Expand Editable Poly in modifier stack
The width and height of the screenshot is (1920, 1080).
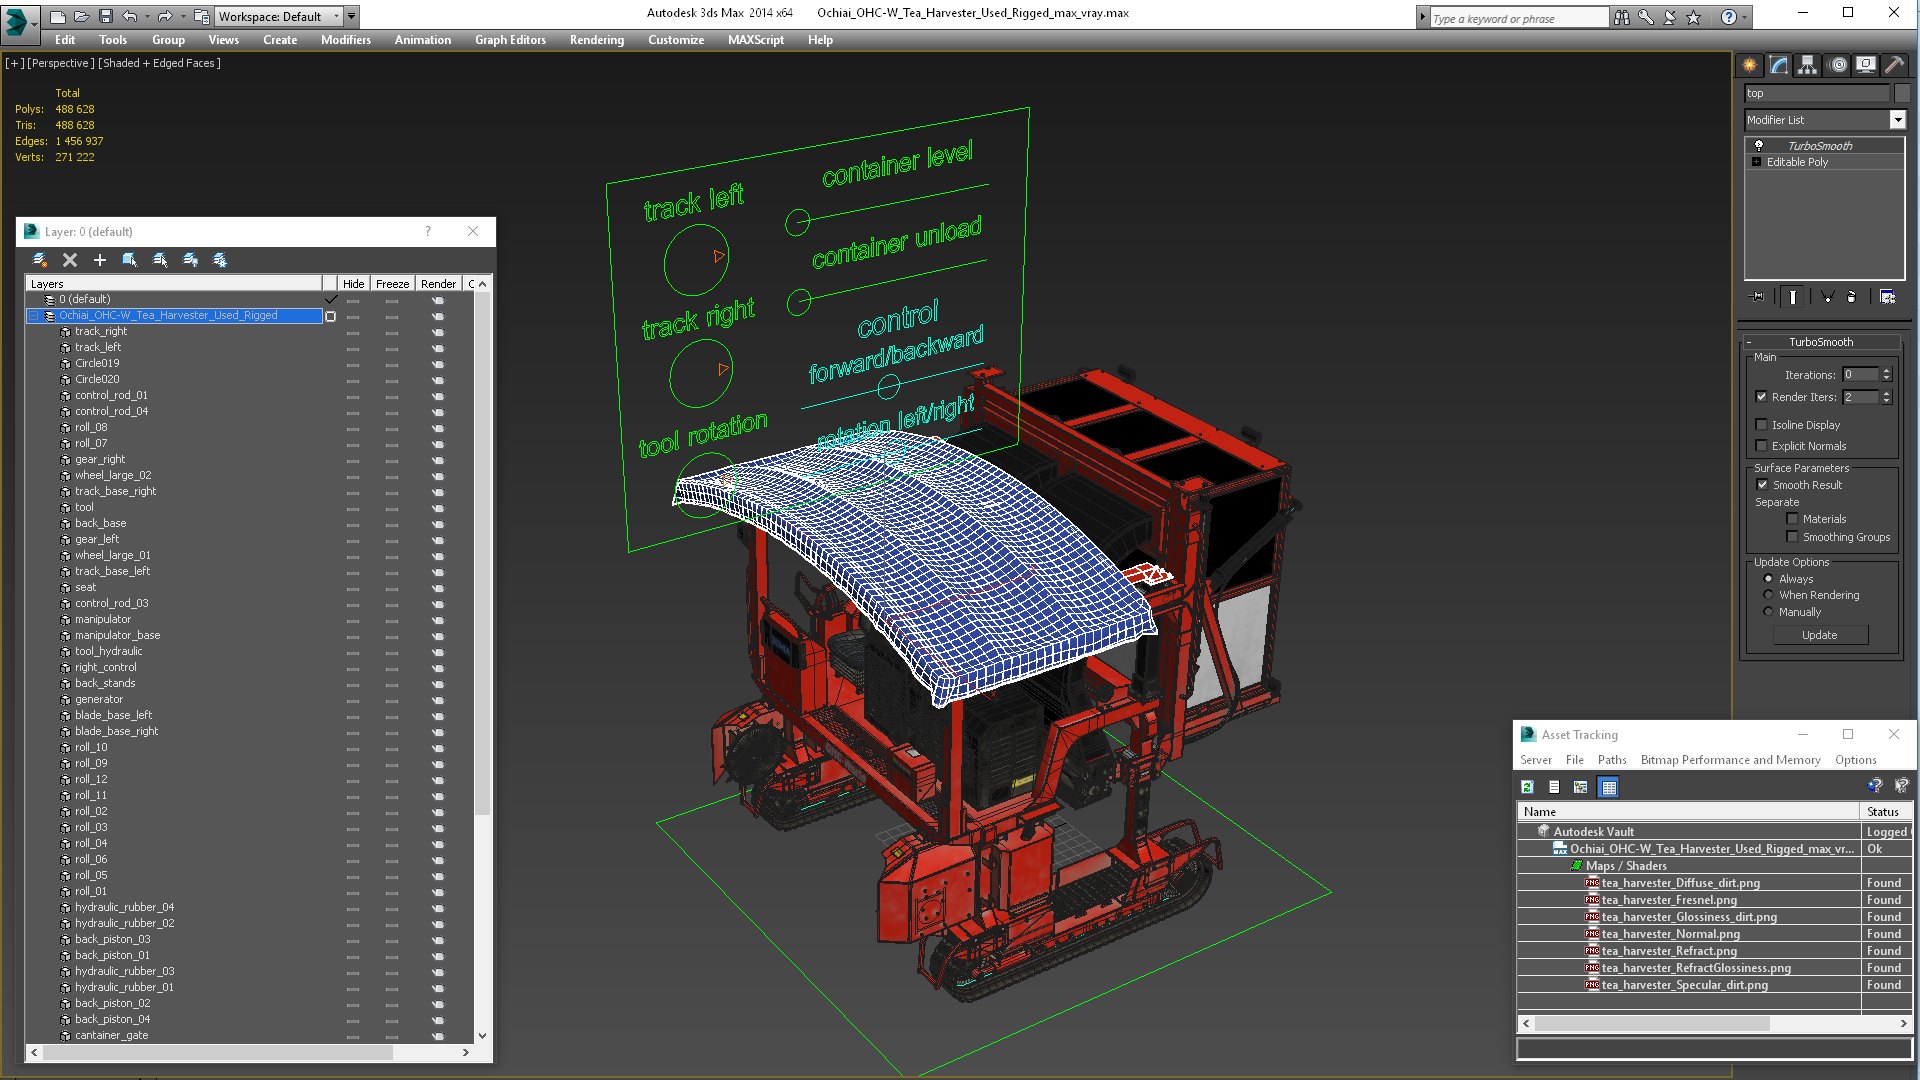tap(1756, 162)
